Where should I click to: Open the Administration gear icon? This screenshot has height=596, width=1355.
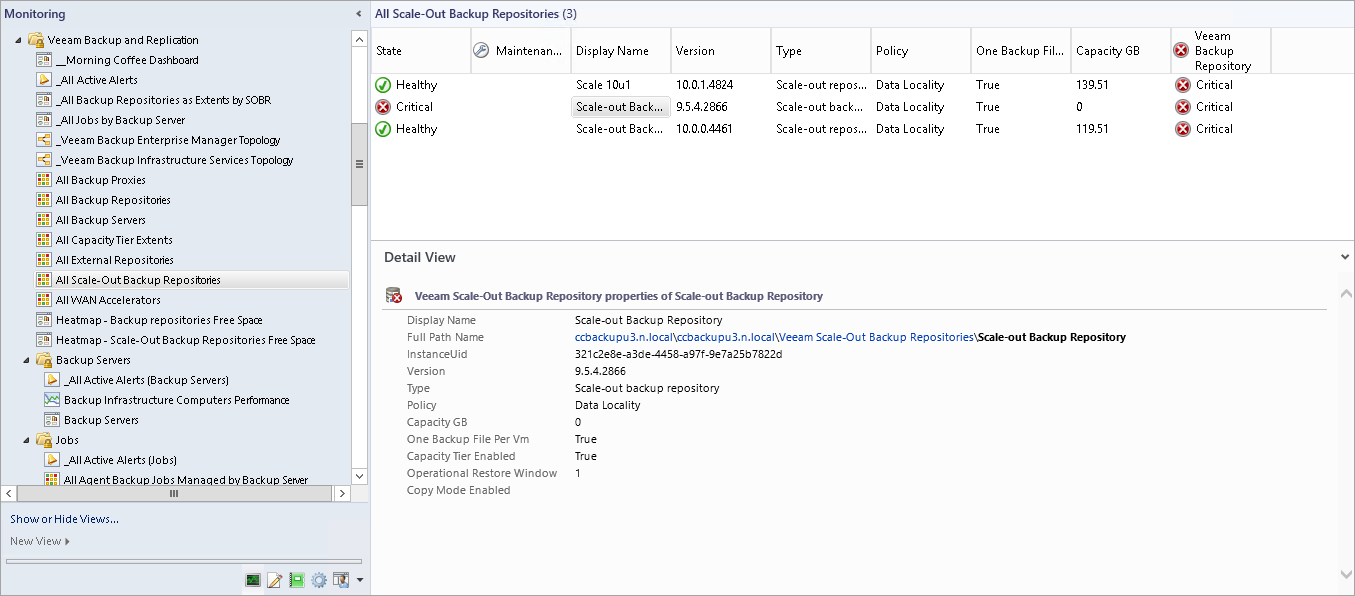pyautogui.click(x=319, y=580)
